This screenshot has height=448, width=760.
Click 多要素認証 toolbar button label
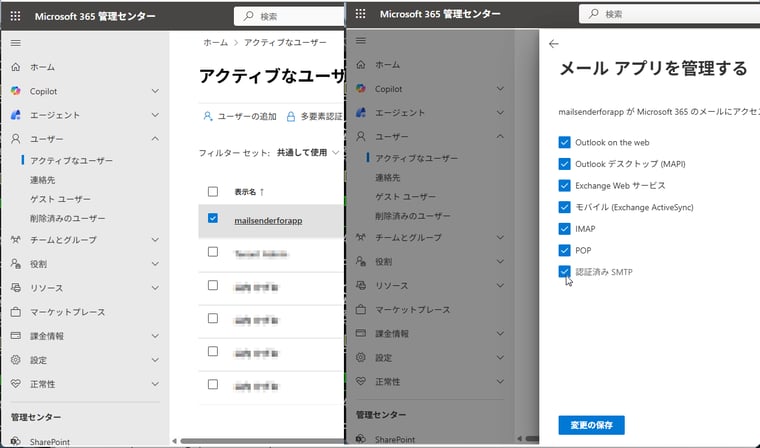pyautogui.click(x=321, y=116)
